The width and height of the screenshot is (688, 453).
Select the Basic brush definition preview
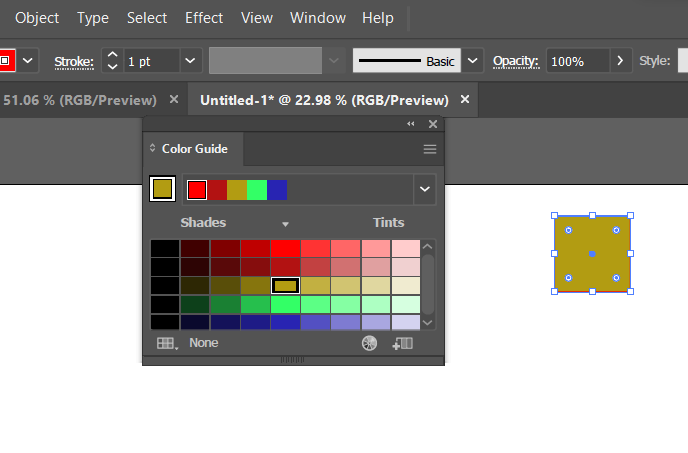407,61
